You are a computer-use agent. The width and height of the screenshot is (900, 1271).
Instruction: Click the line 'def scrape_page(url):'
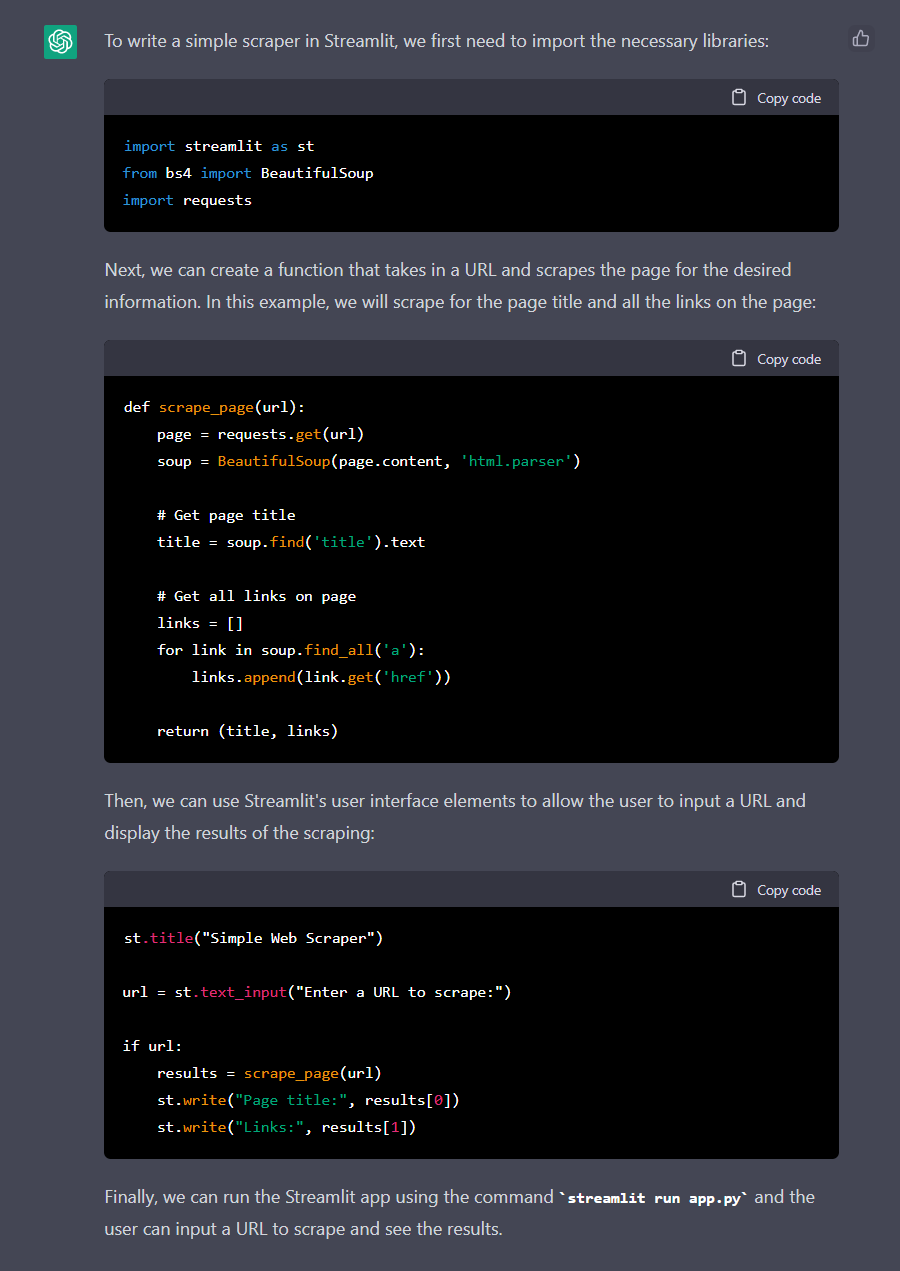pos(214,407)
